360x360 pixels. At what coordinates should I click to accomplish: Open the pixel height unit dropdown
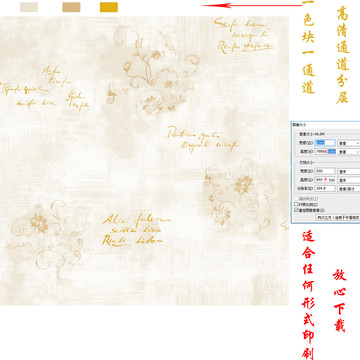tap(349, 152)
